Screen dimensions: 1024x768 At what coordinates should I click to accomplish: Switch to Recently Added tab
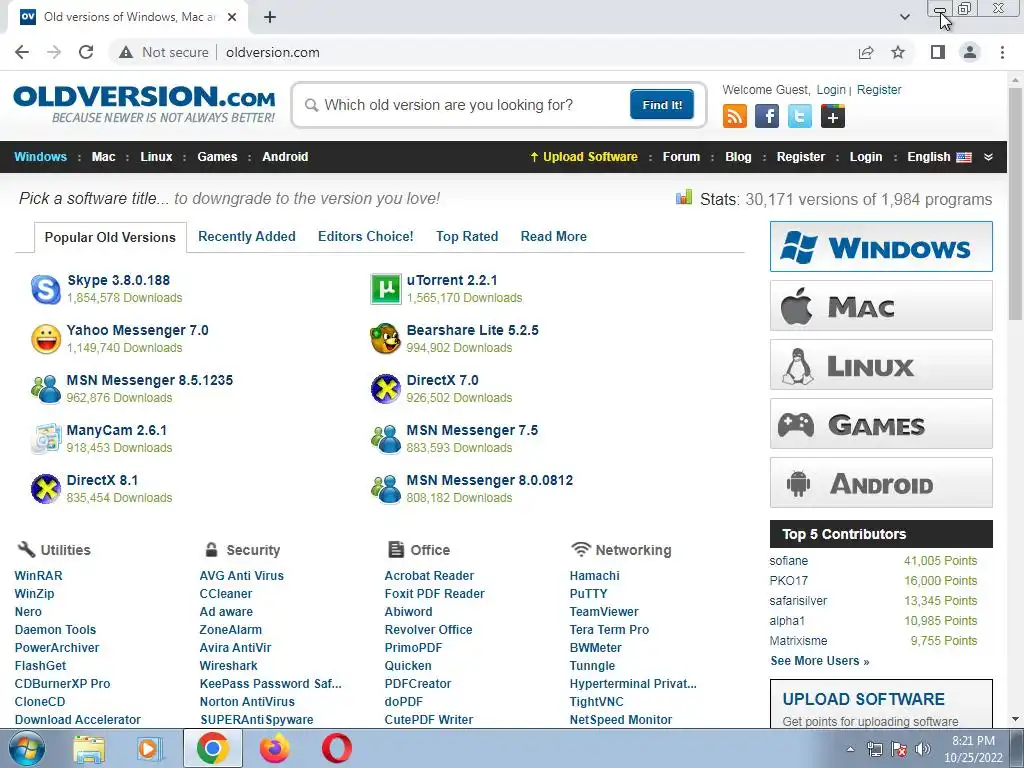247,236
